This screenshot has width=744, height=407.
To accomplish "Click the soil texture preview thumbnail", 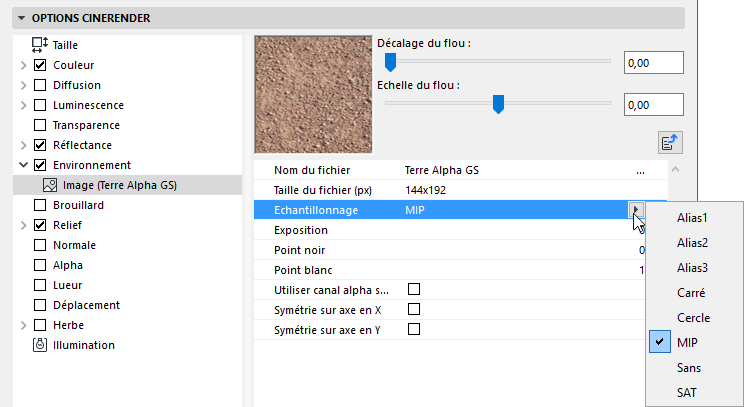I will click(314, 95).
